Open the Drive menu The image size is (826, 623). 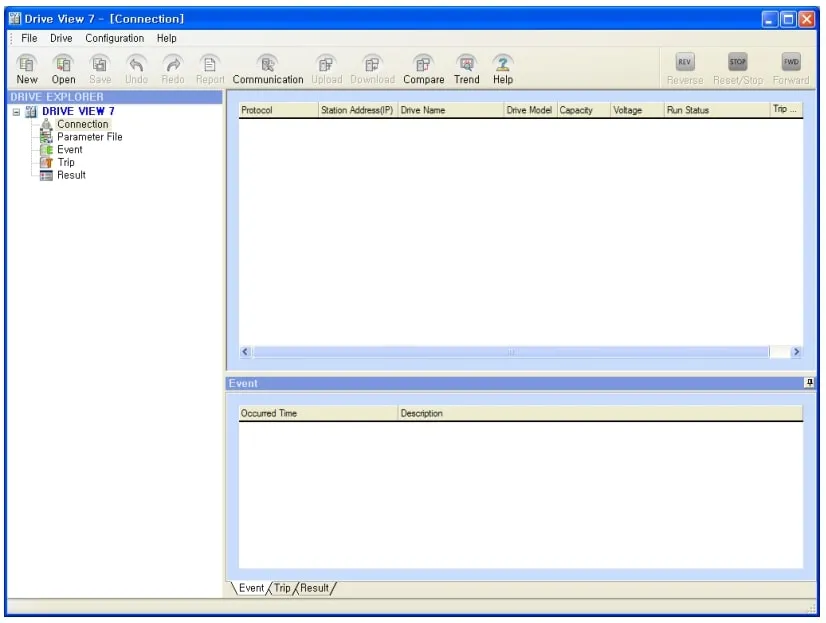(60, 37)
